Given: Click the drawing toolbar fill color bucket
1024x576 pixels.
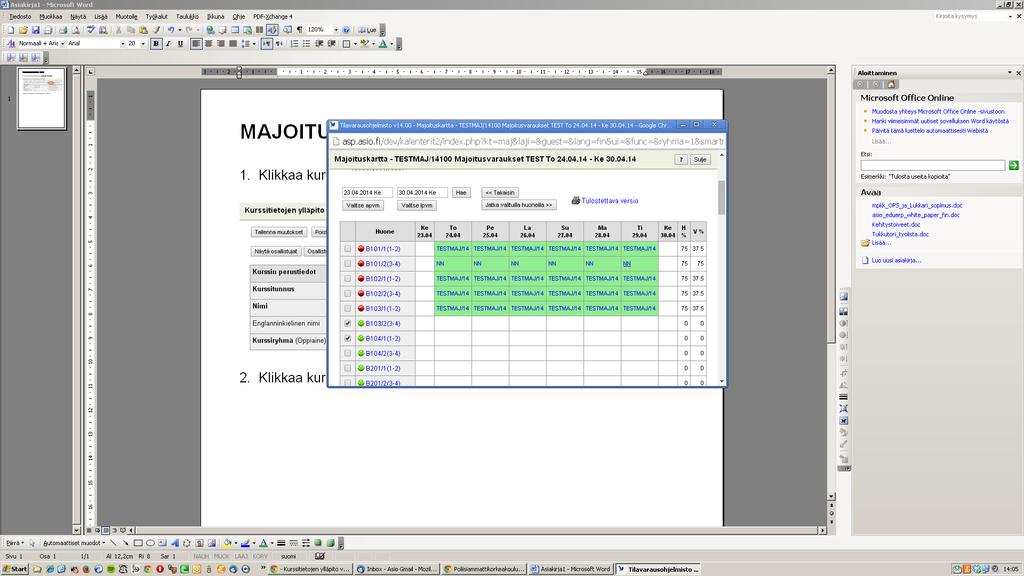Looking at the screenshot, I should click(227, 543).
